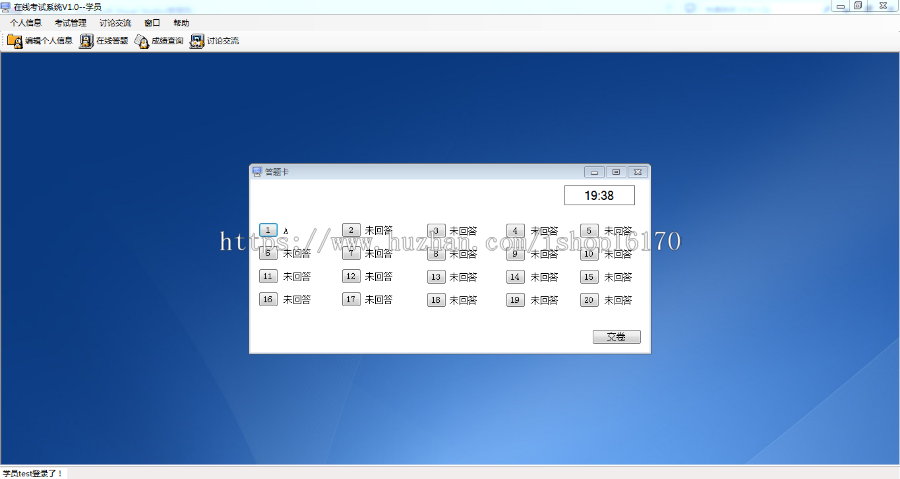Click the app icon in the main title bar
Screen dimensions: 900x479
tap(6, 7)
